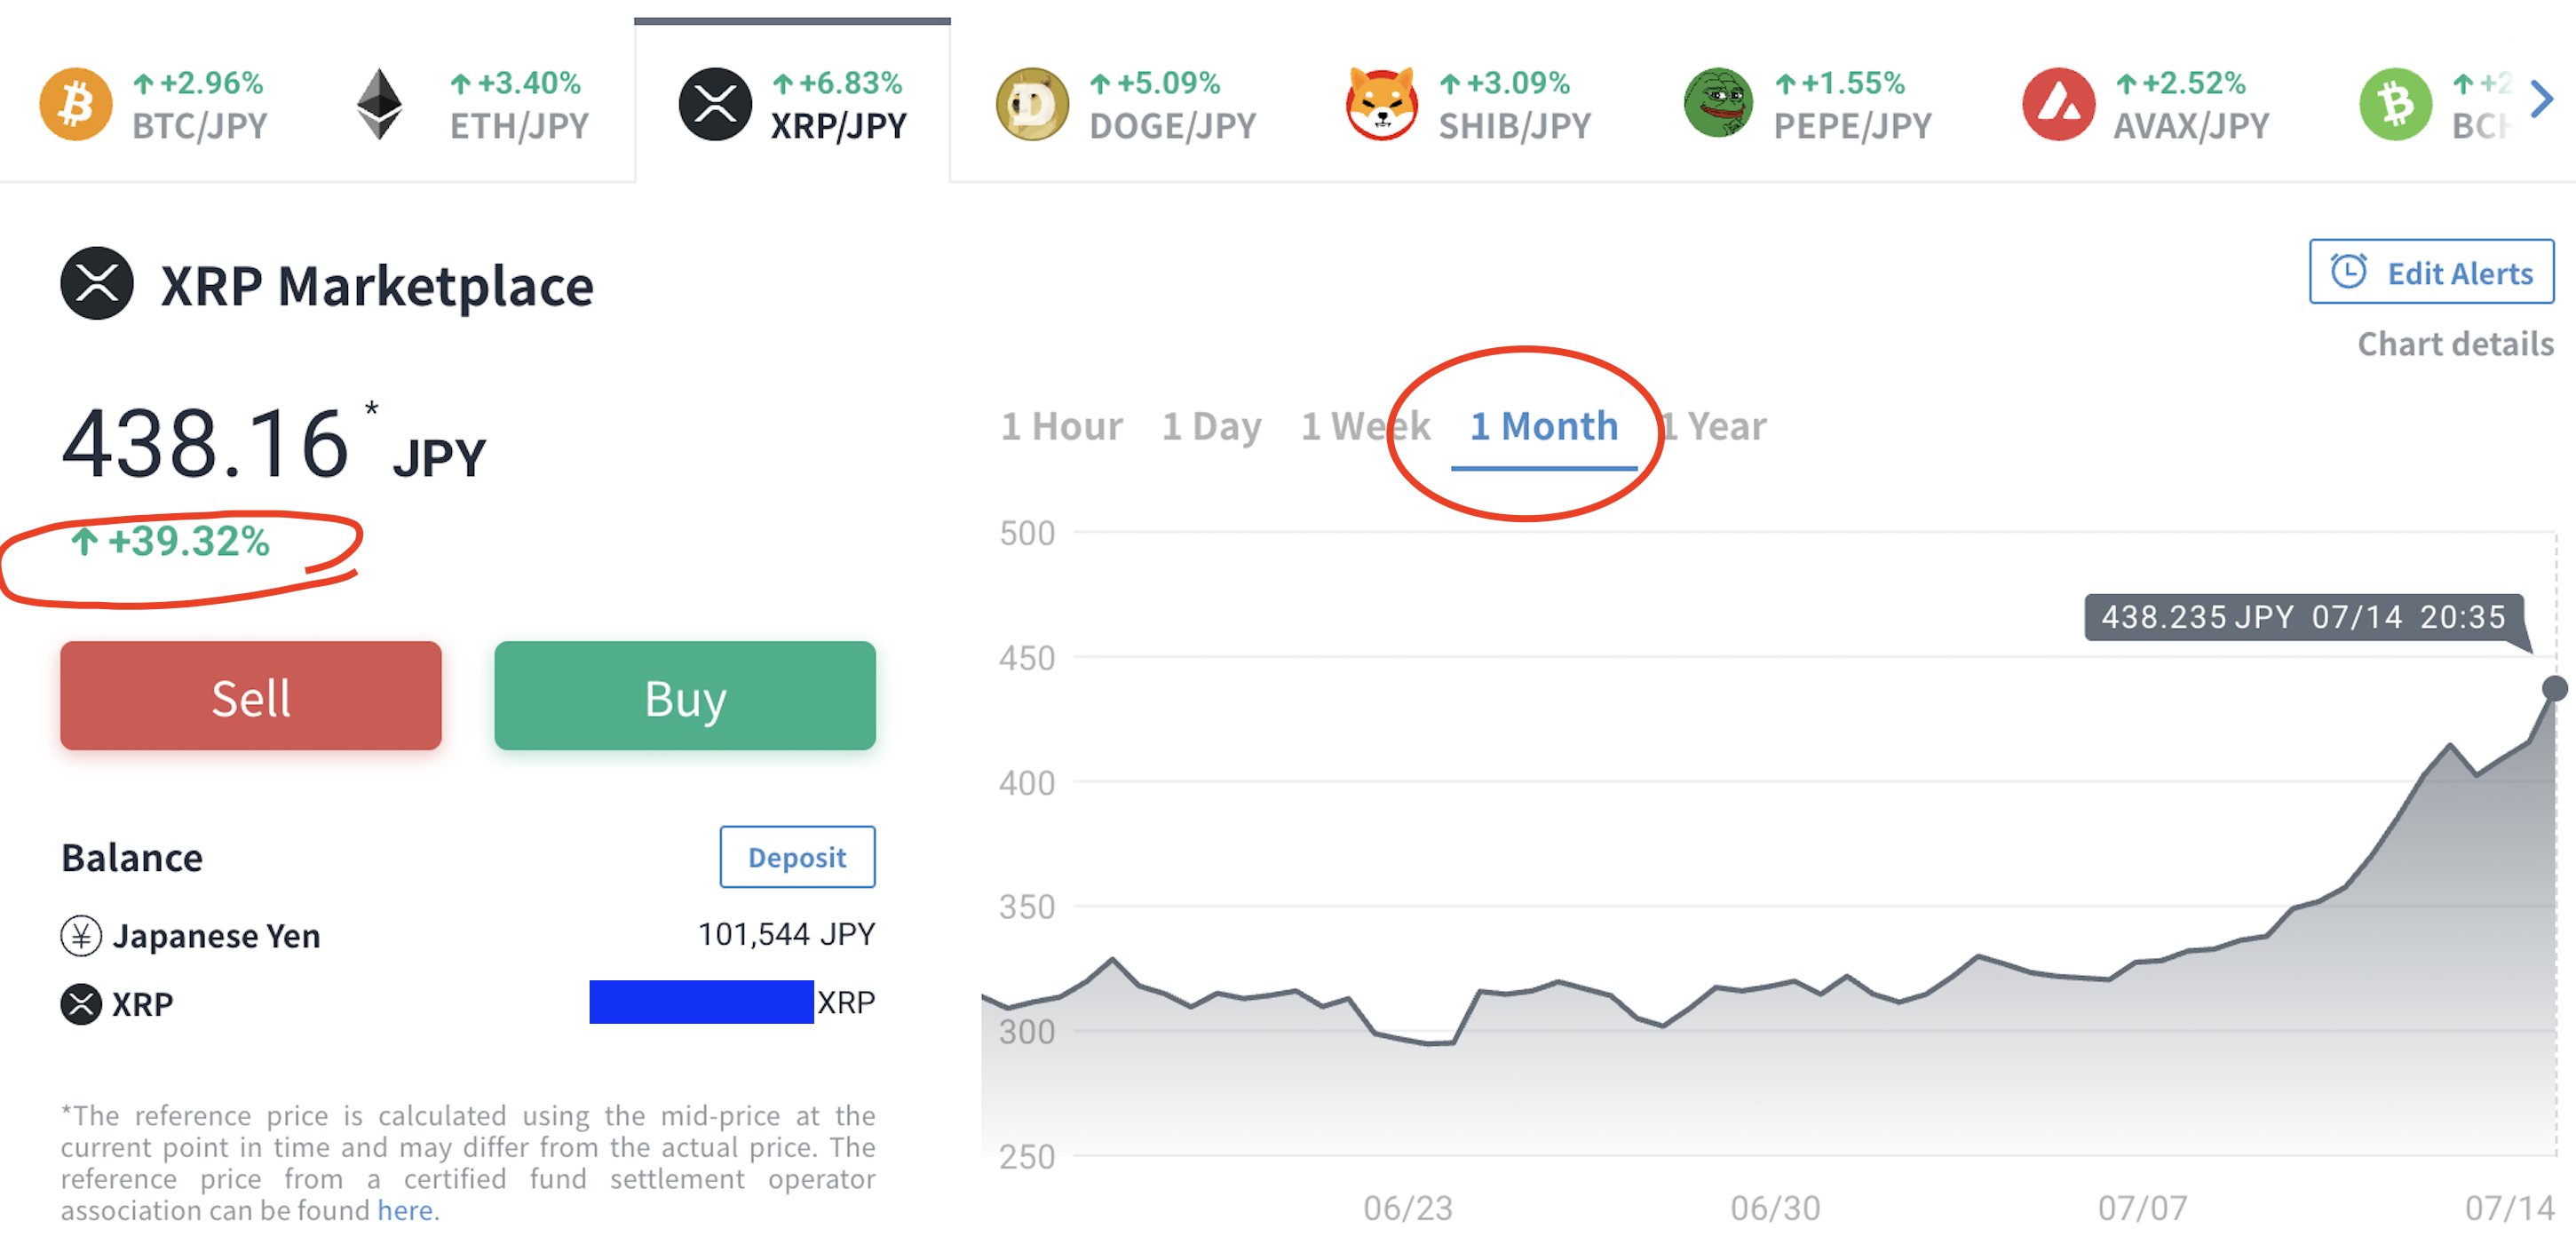Open the Shiba Inu SHIB/JPY icon
The image size is (2576, 1252).
(x=1381, y=104)
